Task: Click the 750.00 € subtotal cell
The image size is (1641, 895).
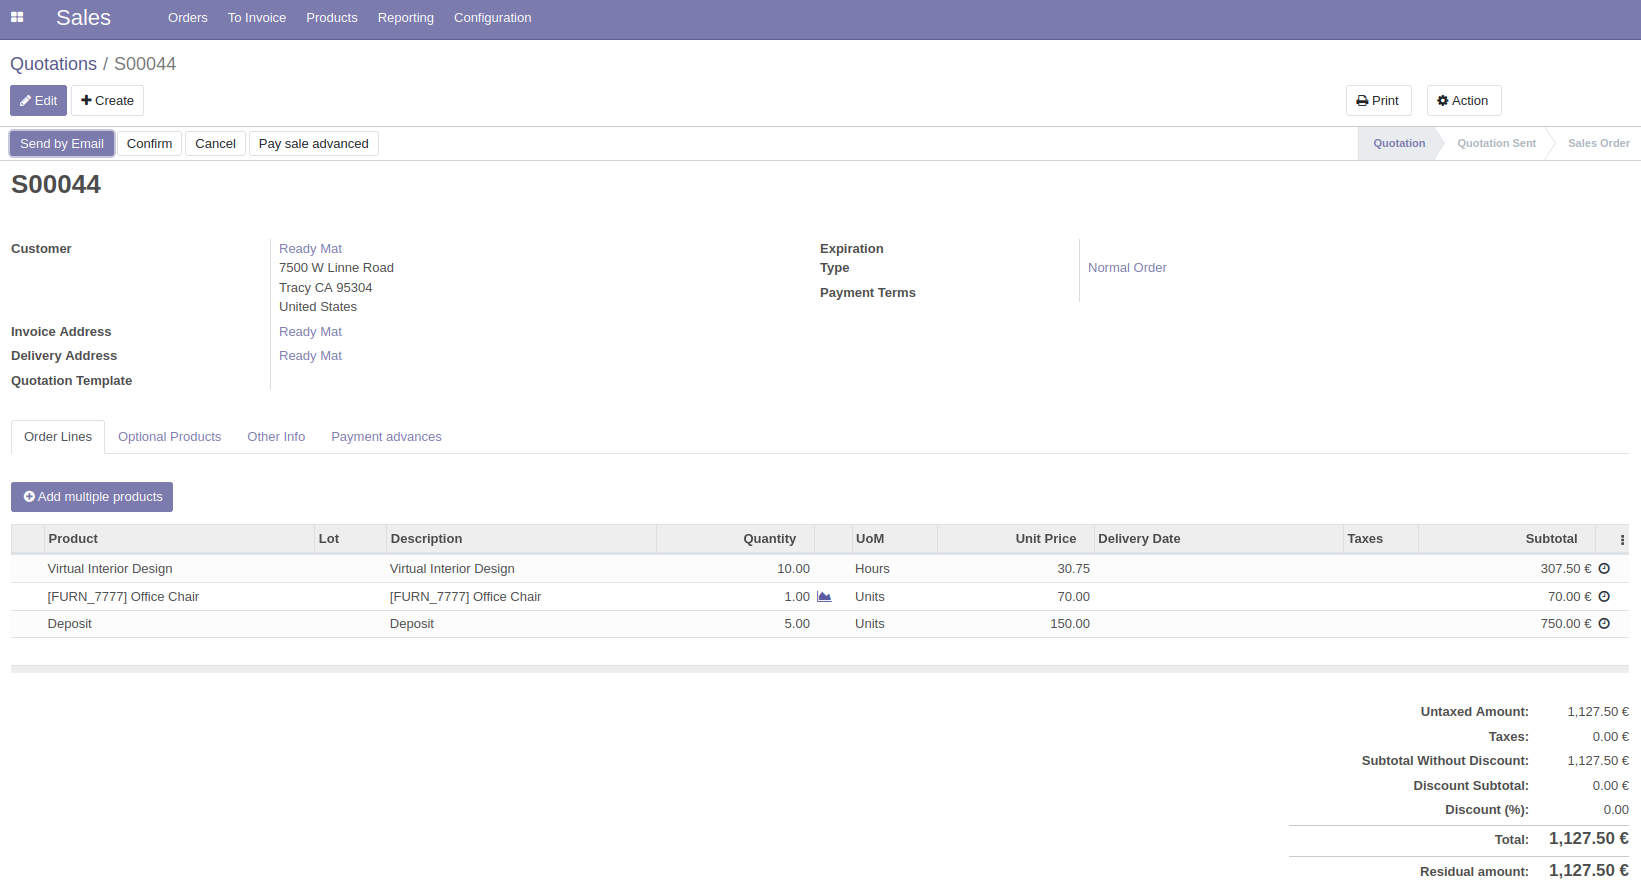Action: click(x=1506, y=624)
